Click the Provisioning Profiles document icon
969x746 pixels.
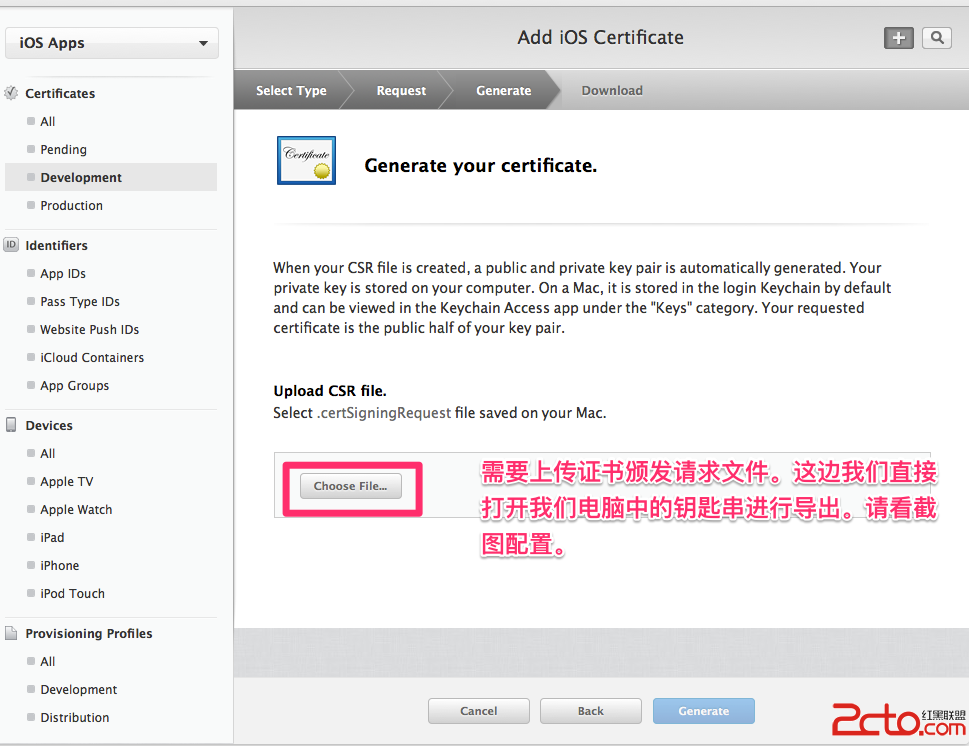pos(11,633)
